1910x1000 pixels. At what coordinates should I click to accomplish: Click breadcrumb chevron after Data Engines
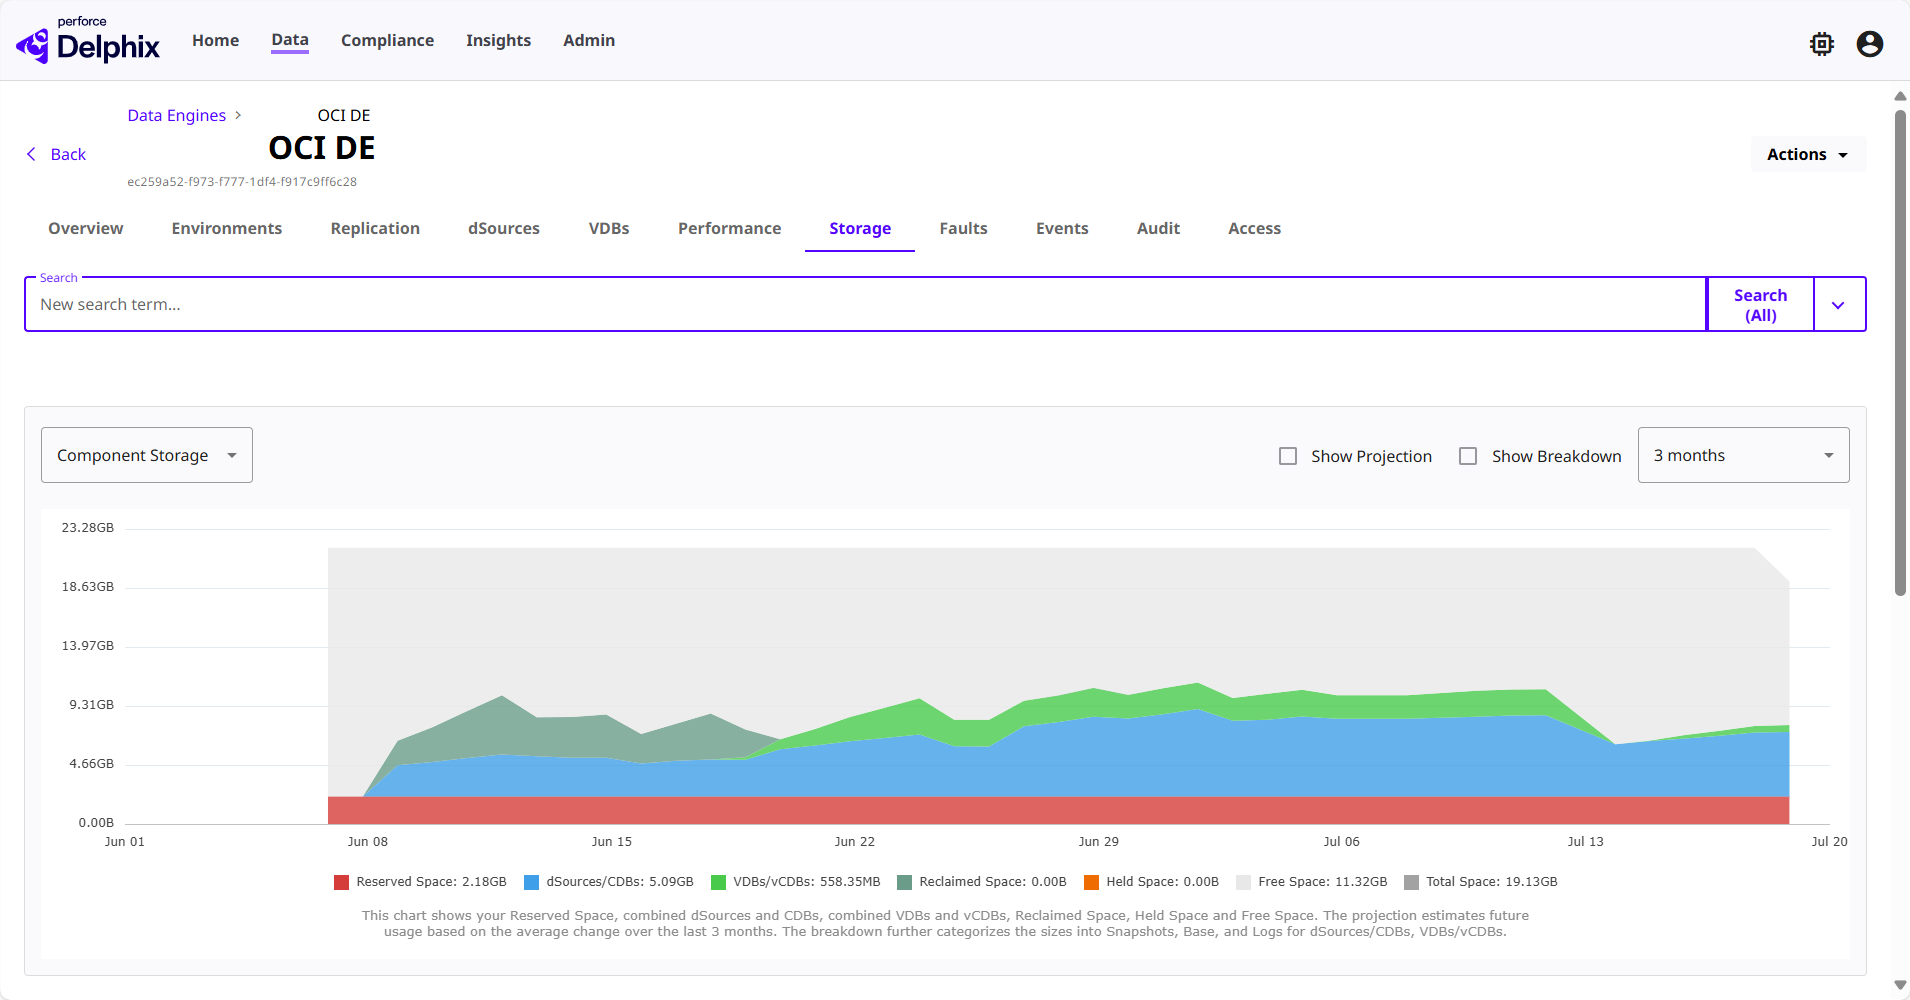coord(238,115)
